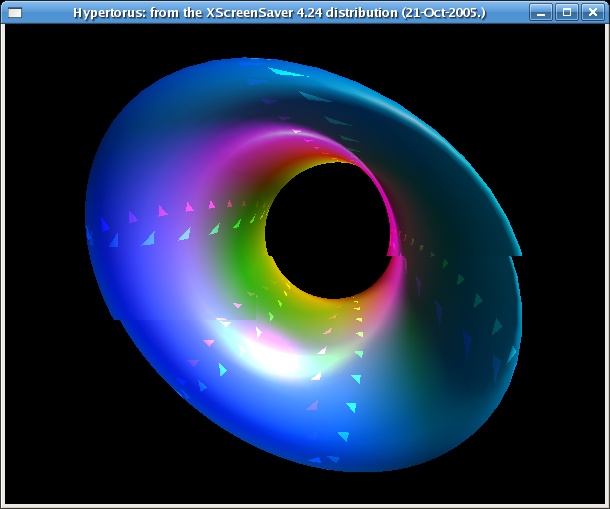Maximize the Hypertorus window
Image resolution: width=610 pixels, height=509 pixels.
pos(566,12)
